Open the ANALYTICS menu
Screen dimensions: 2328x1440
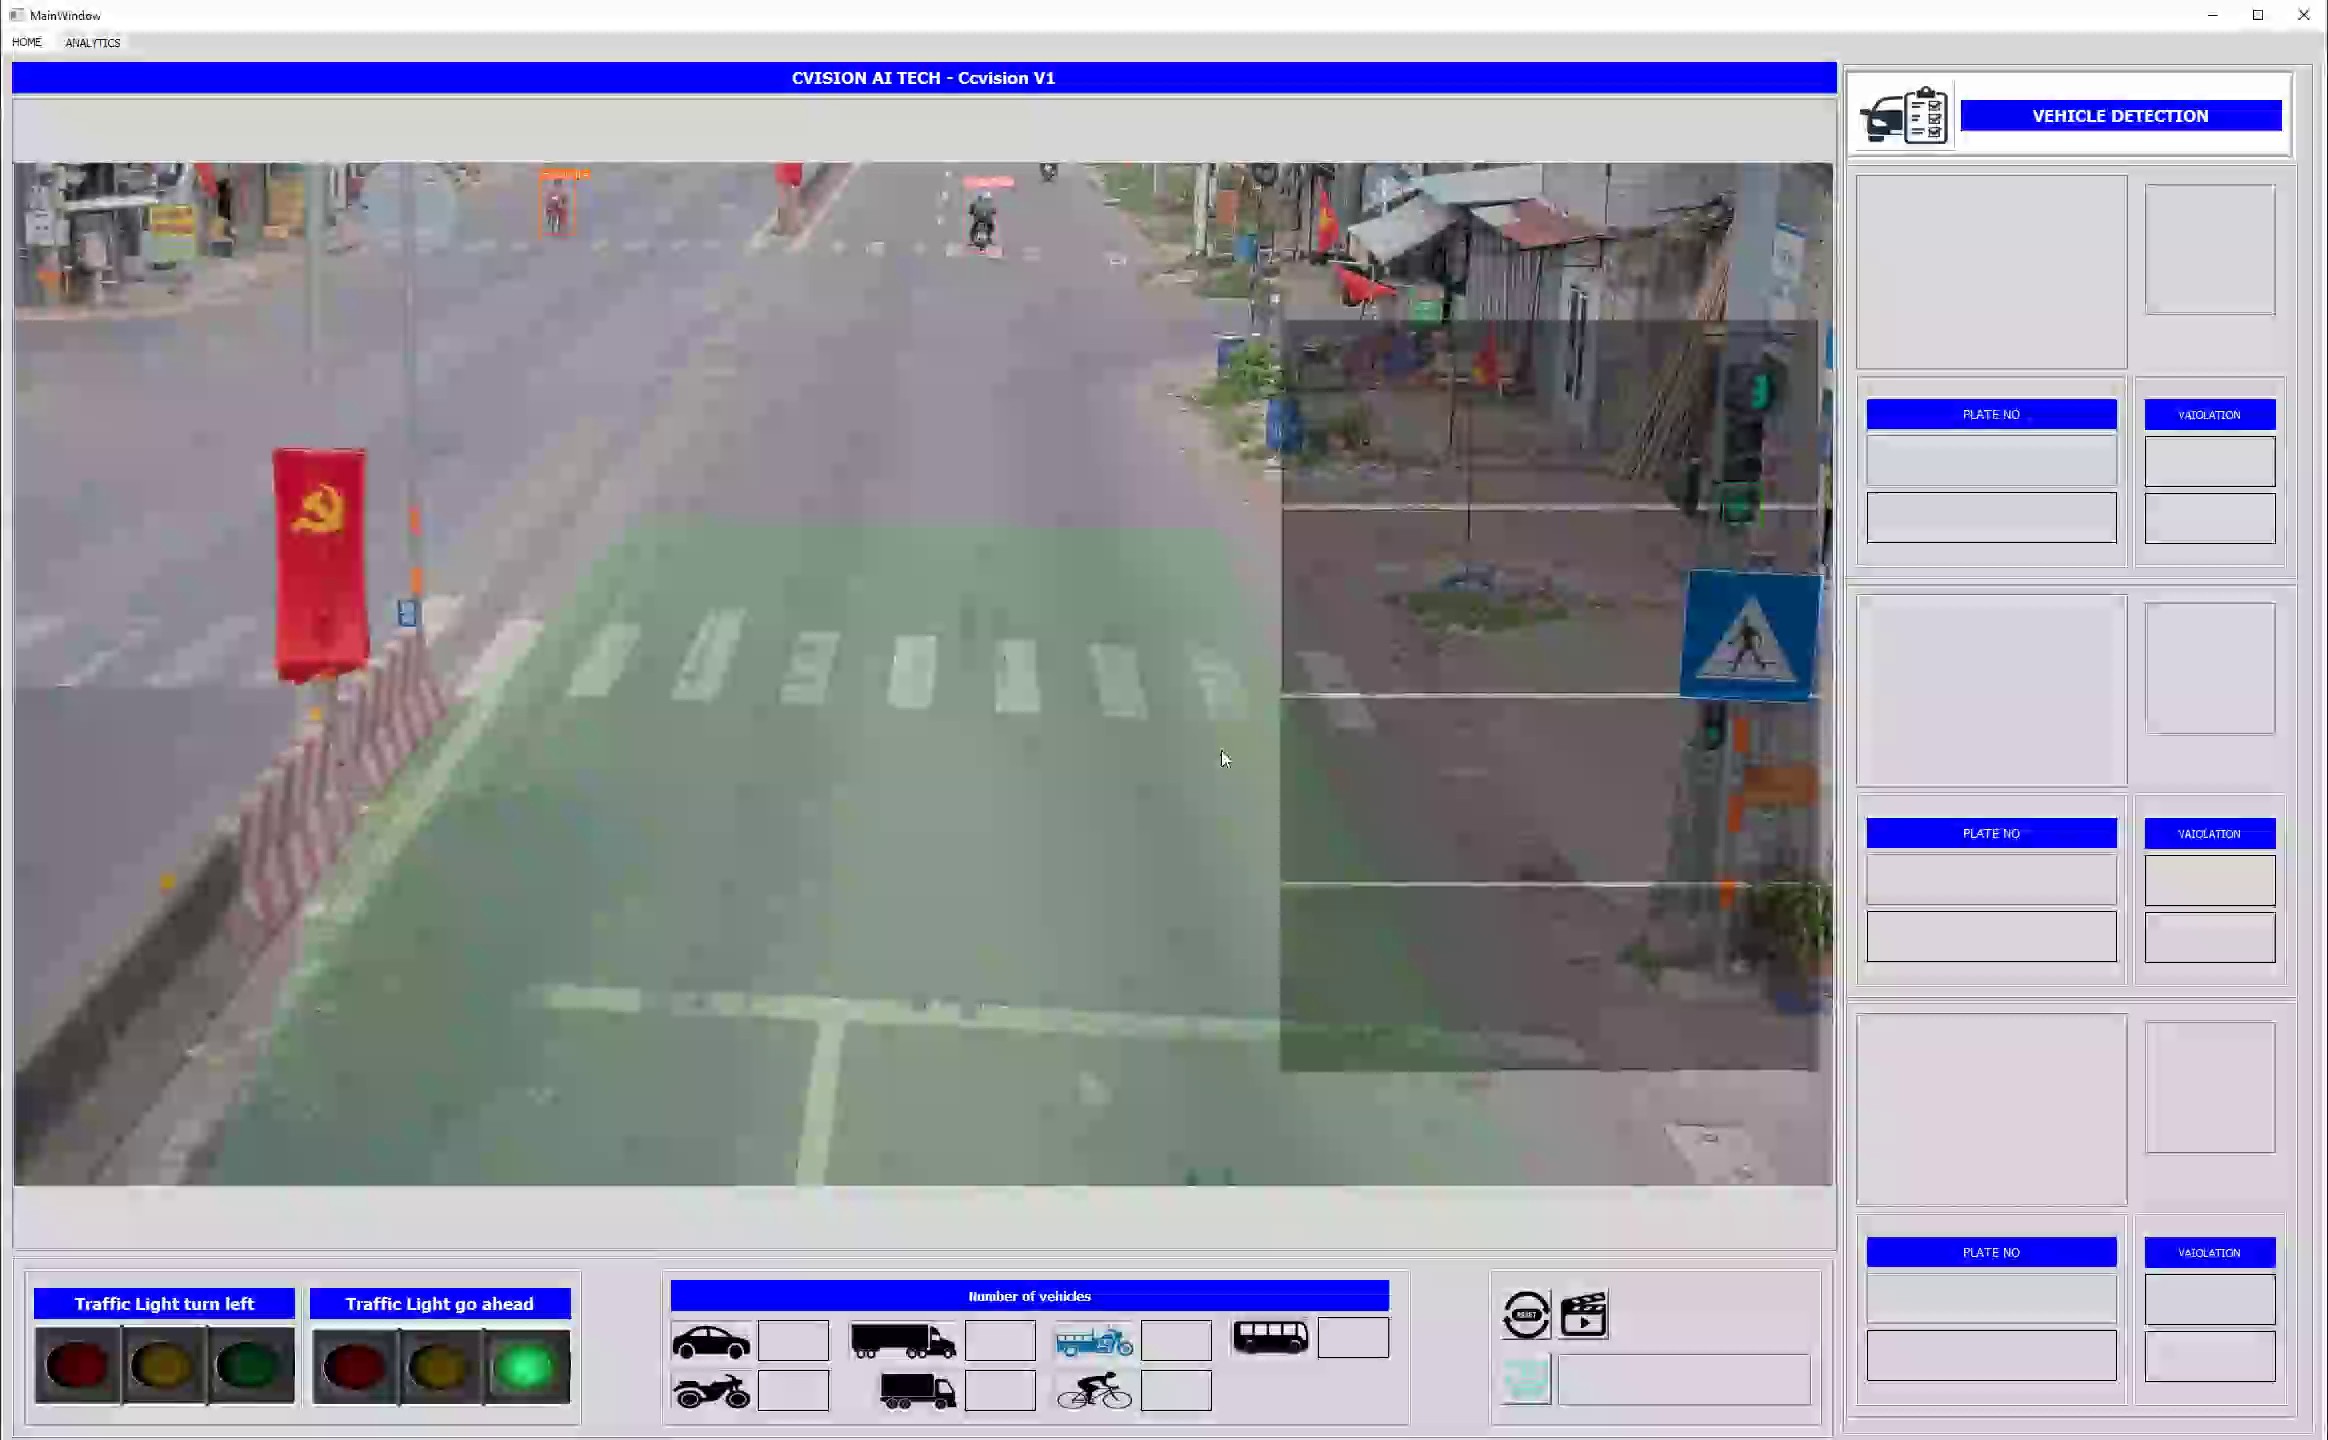click(x=93, y=42)
